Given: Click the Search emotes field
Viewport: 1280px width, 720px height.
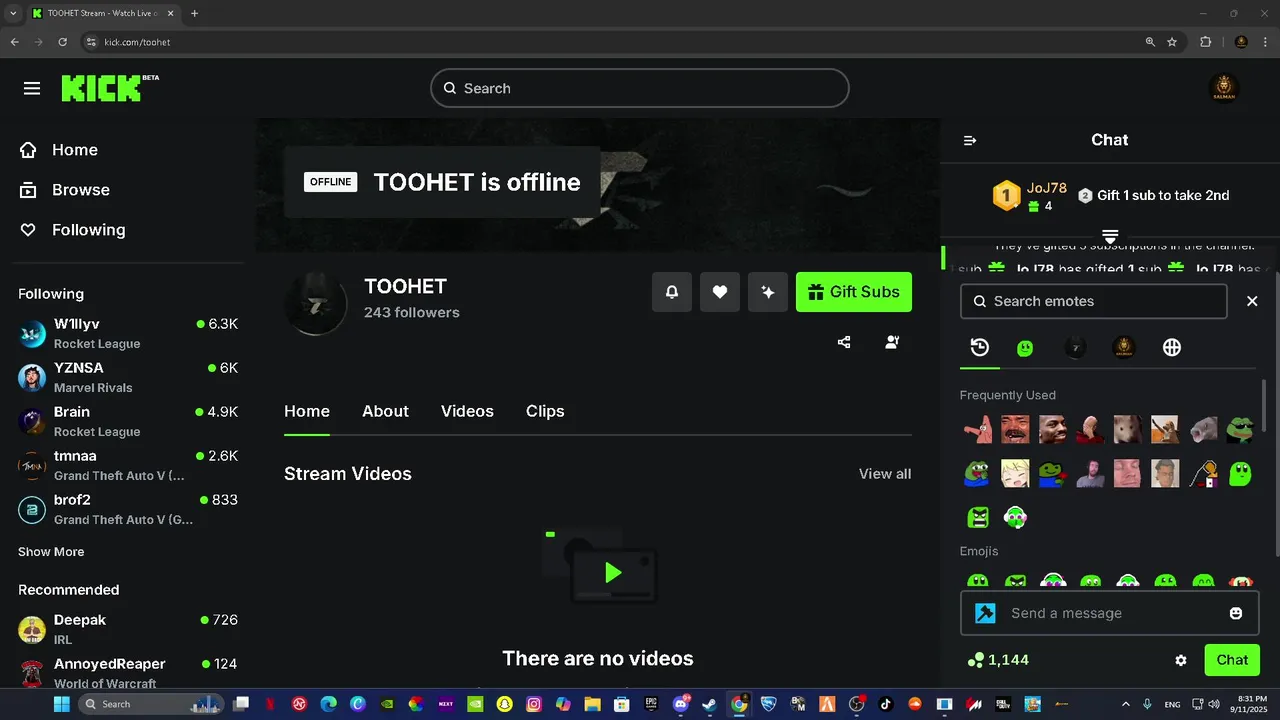Looking at the screenshot, I should coord(1094,301).
